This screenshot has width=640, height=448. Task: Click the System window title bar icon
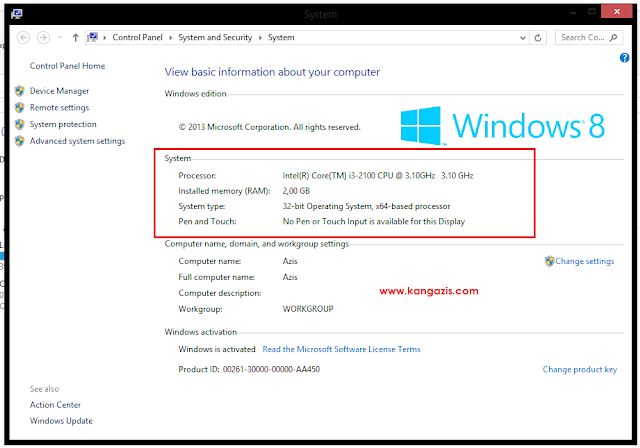coord(17,14)
